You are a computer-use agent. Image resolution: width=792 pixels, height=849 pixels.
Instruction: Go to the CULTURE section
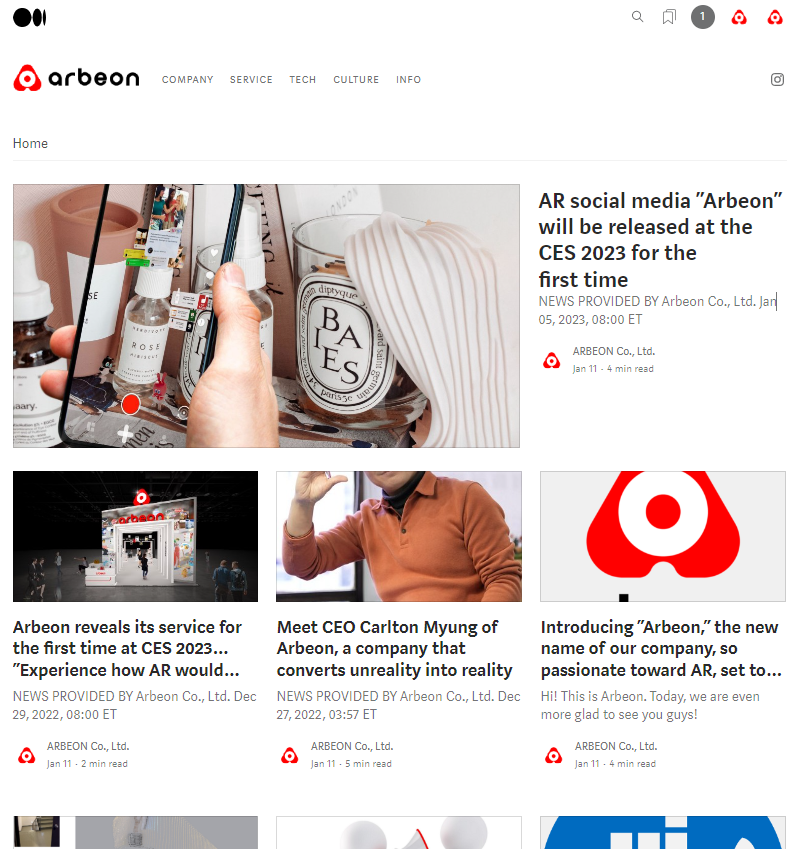pyautogui.click(x=356, y=80)
